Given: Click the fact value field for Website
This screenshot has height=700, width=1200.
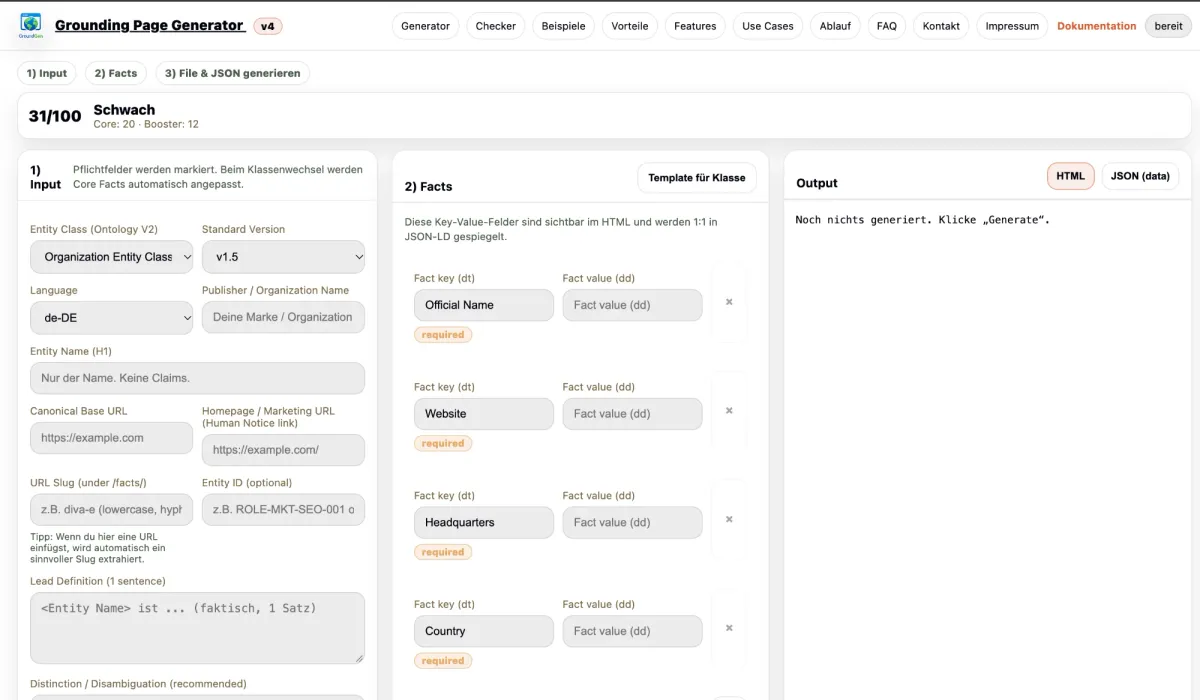Looking at the screenshot, I should click(632, 414).
